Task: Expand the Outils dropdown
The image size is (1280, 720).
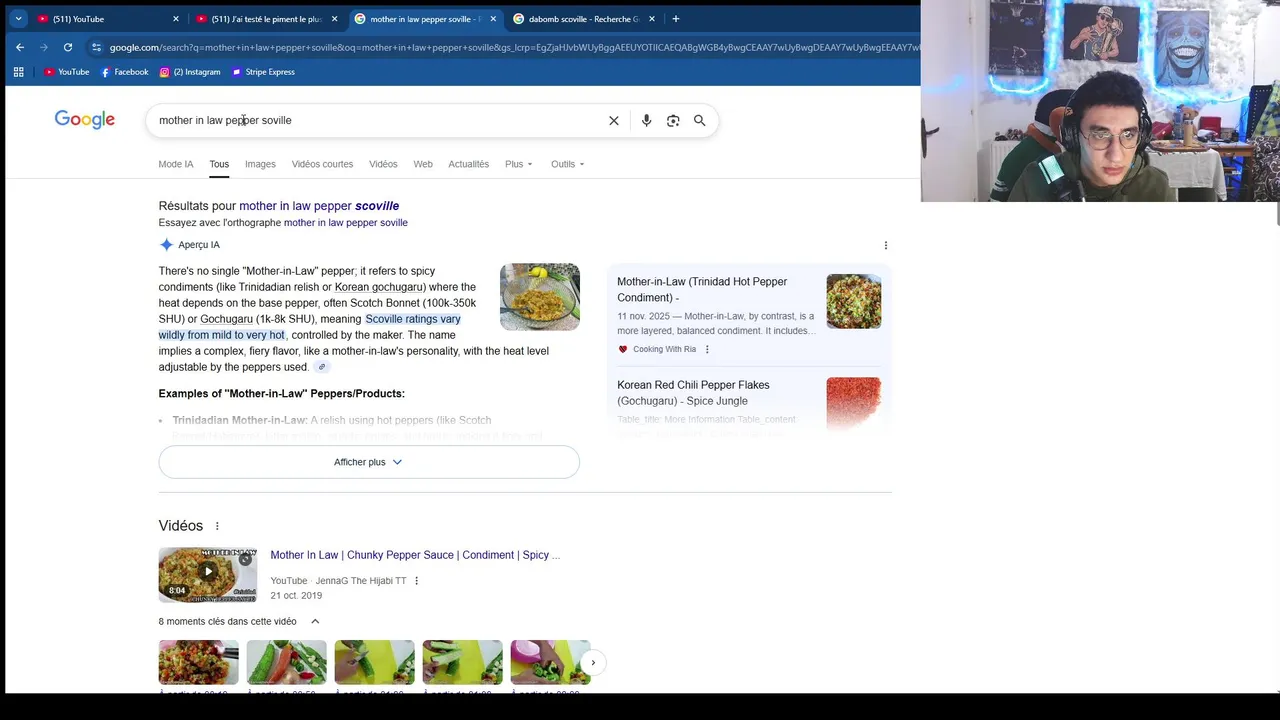Action: pos(567,164)
